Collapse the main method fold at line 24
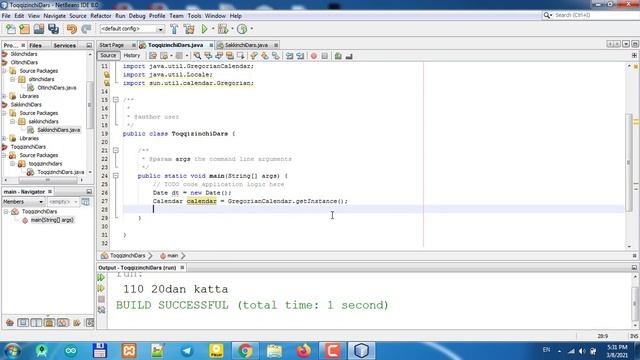The height and width of the screenshot is (360, 640). 116,176
